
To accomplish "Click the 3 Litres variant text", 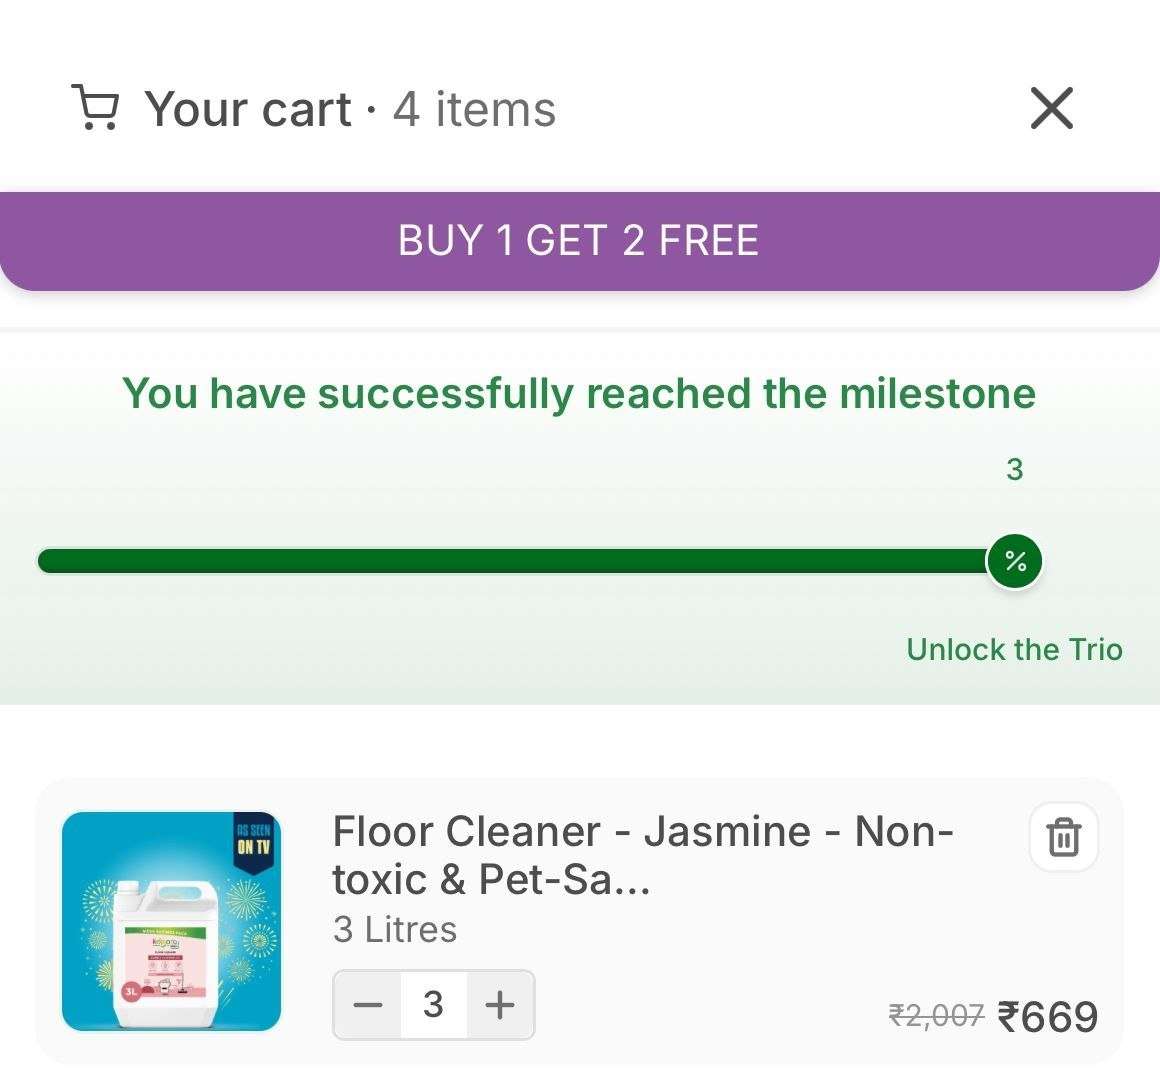I will 395,930.
